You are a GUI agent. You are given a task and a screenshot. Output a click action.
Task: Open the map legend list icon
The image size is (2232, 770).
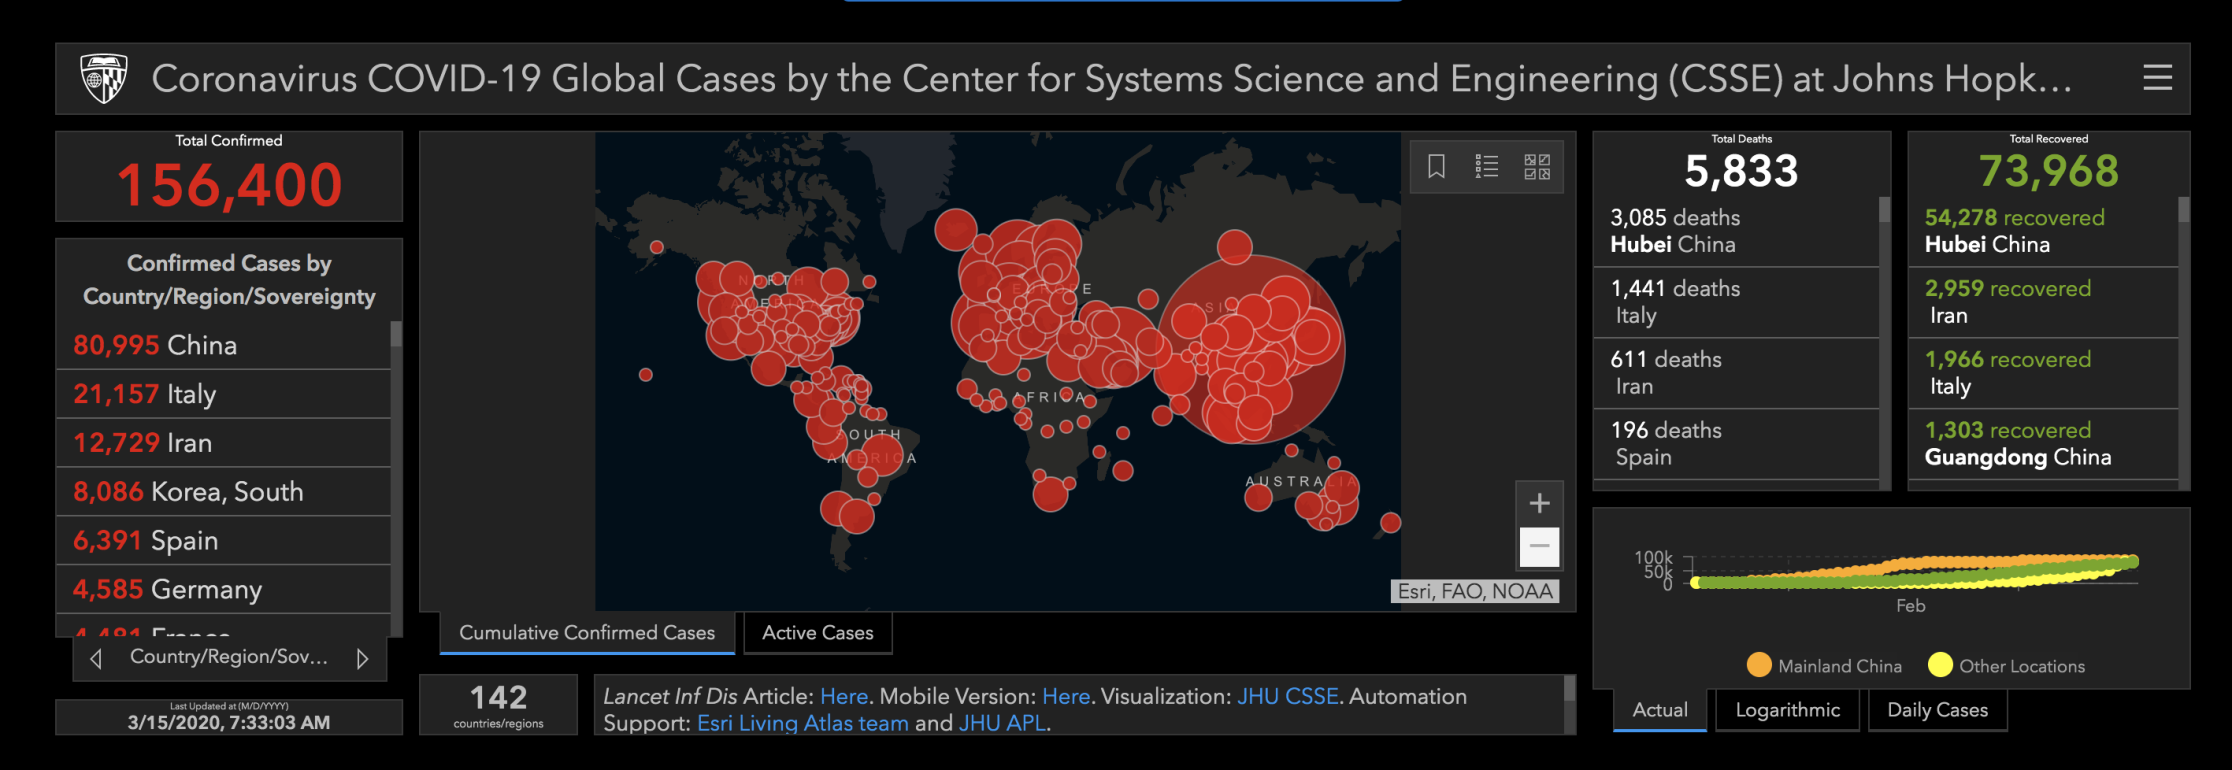[1487, 166]
